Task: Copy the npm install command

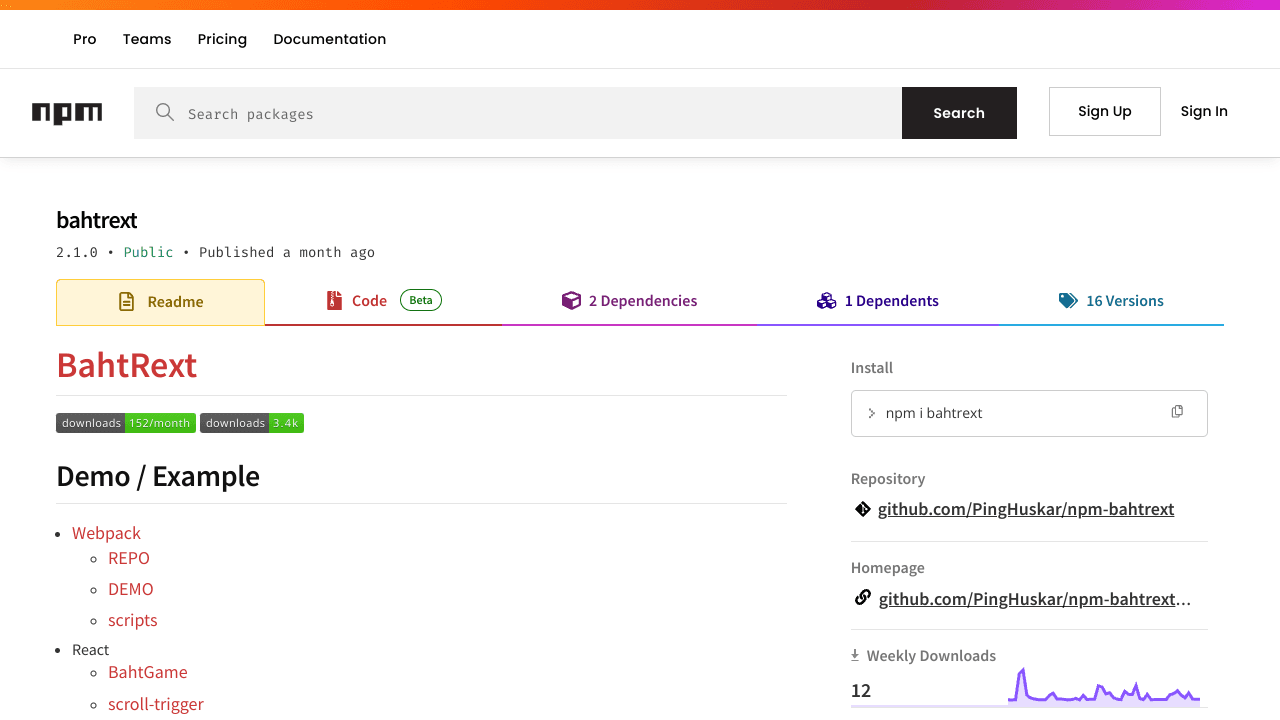Action: click(x=1177, y=412)
